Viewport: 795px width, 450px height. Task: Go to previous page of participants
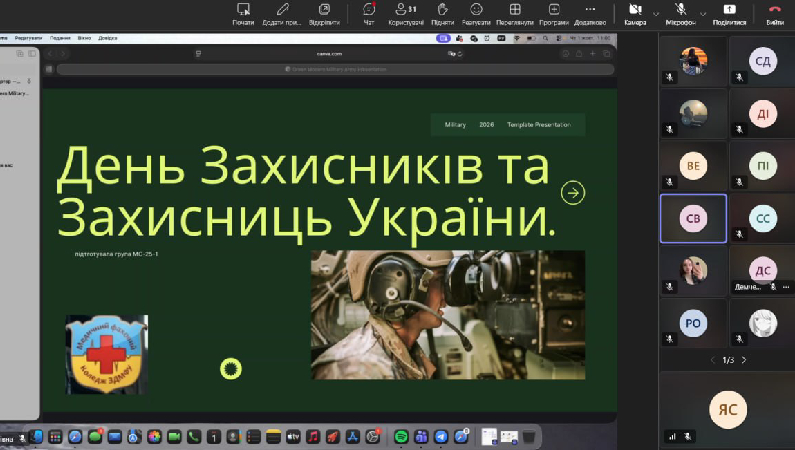coord(712,360)
